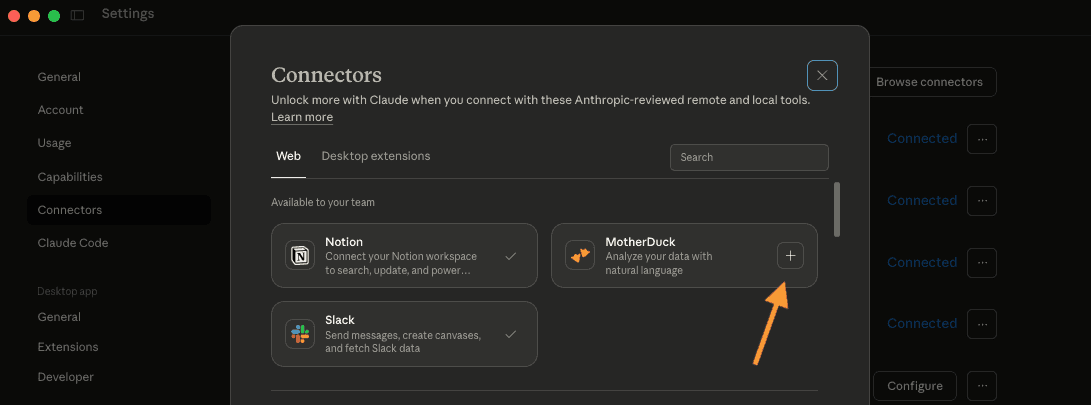Click the Notion connected checkmark
The height and width of the screenshot is (405, 1091).
[x=511, y=256]
